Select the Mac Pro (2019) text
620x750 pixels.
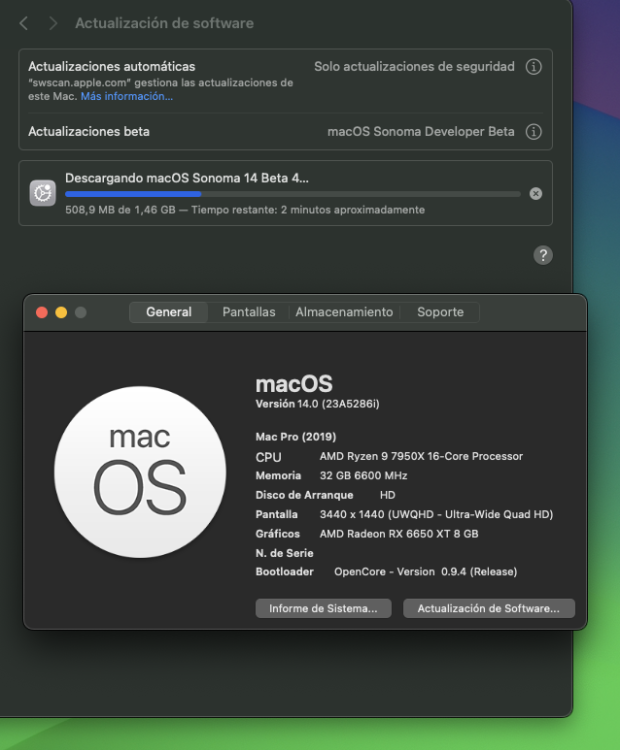coord(296,437)
